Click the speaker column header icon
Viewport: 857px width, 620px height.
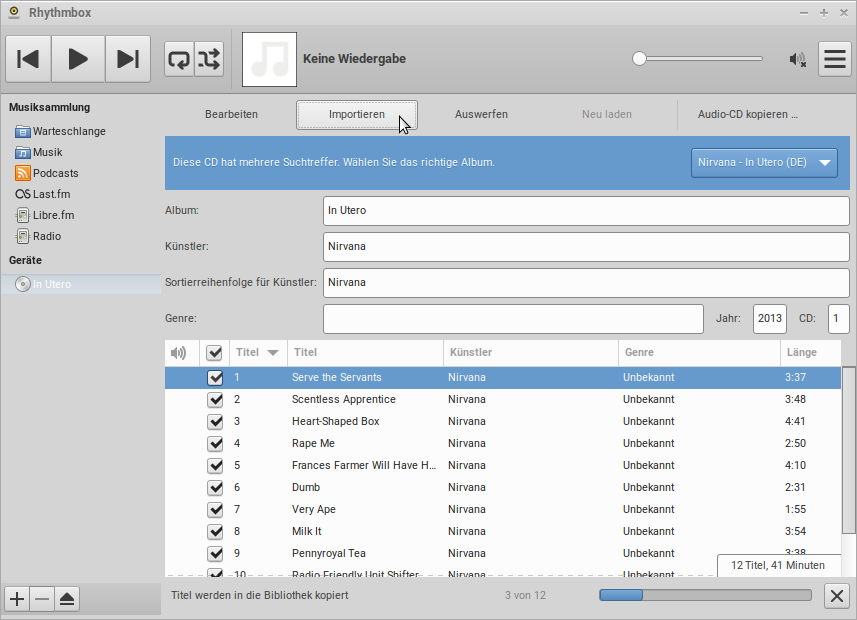(179, 353)
